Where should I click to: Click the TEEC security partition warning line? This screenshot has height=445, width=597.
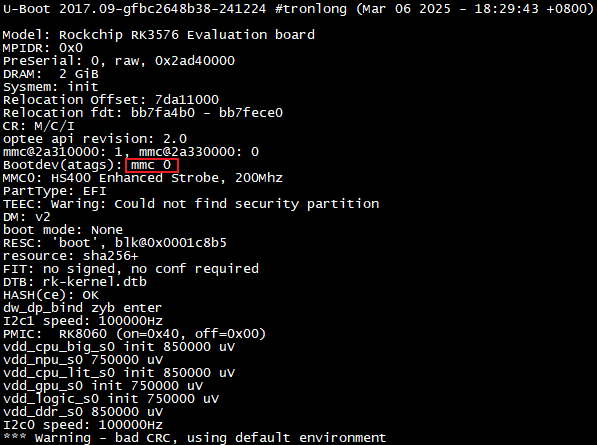point(191,204)
